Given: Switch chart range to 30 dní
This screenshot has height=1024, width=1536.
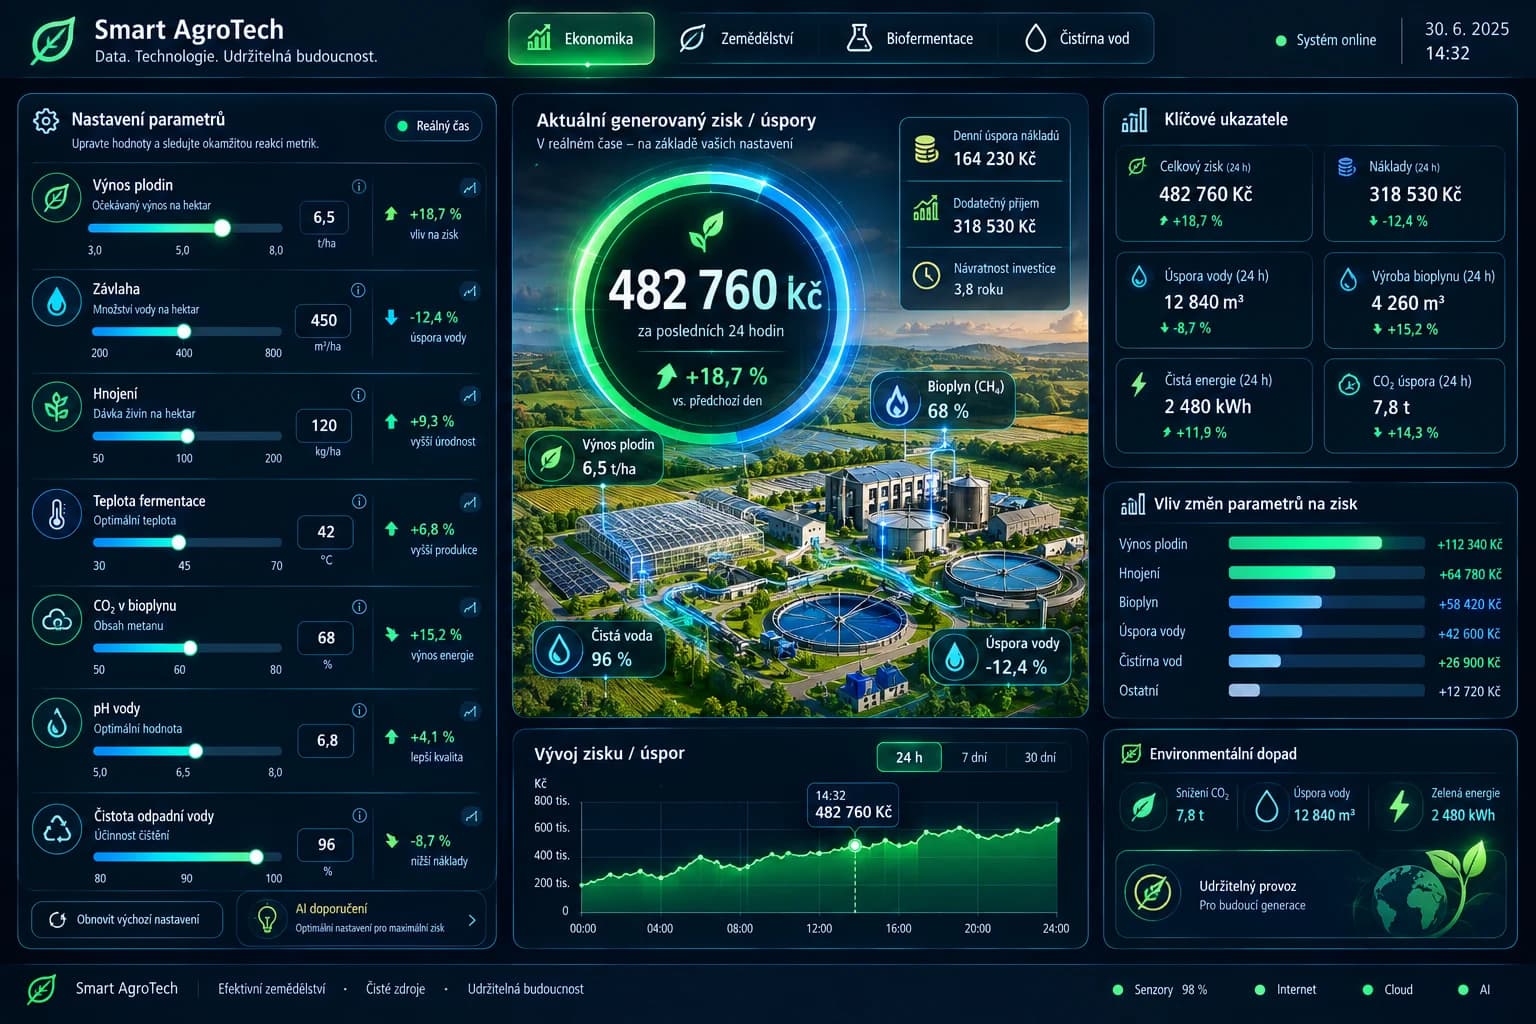Looking at the screenshot, I should (x=1040, y=757).
